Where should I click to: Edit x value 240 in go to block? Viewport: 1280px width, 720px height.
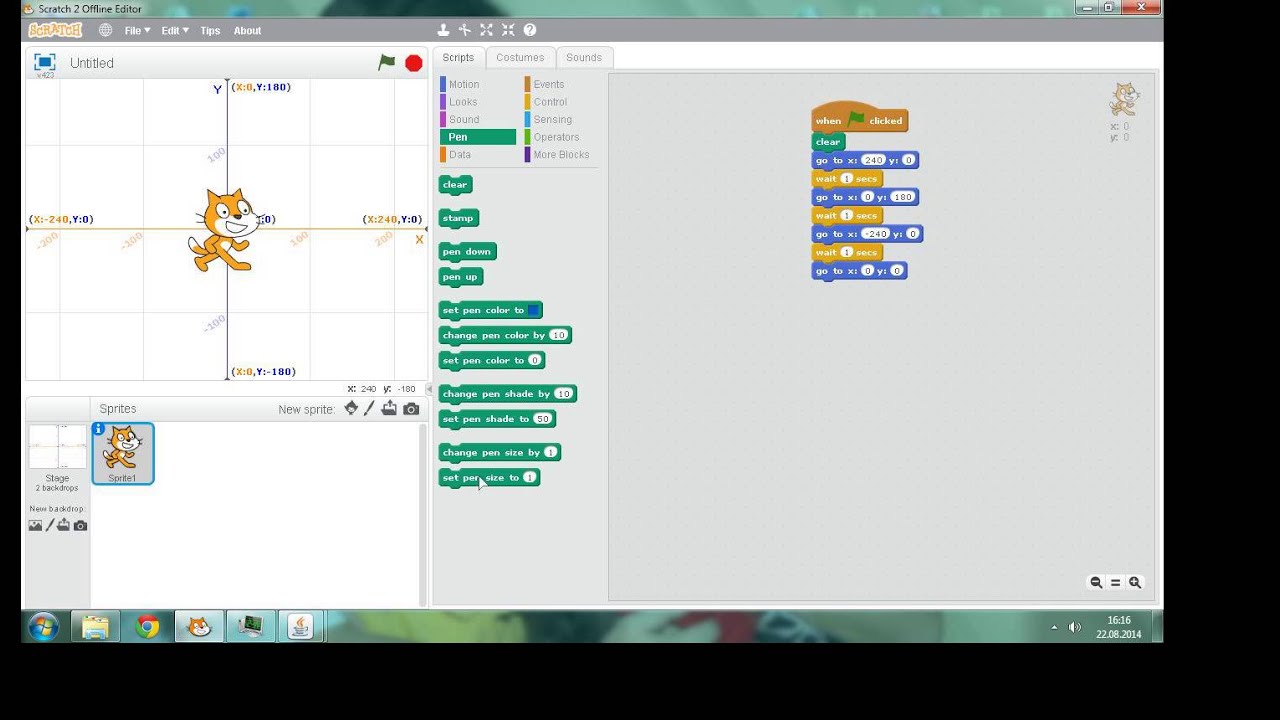tap(873, 160)
